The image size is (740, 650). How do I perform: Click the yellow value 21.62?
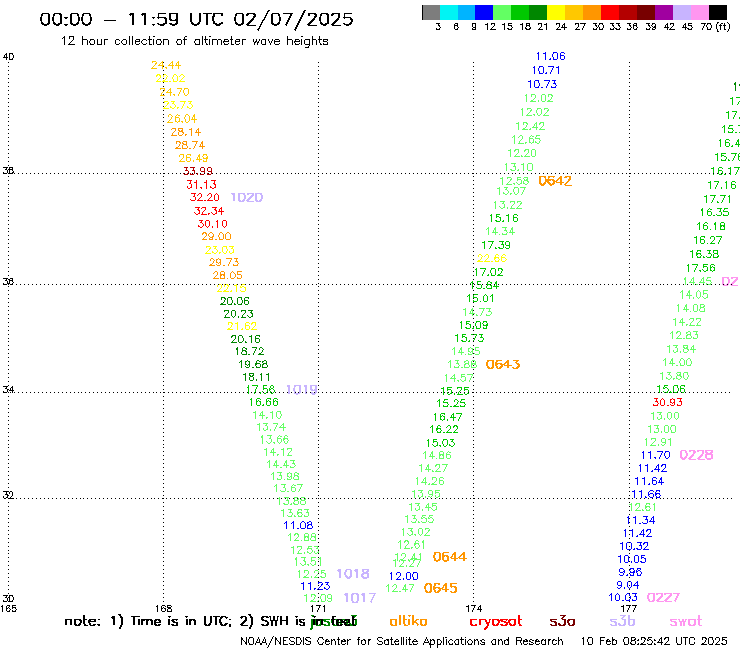click(x=242, y=326)
